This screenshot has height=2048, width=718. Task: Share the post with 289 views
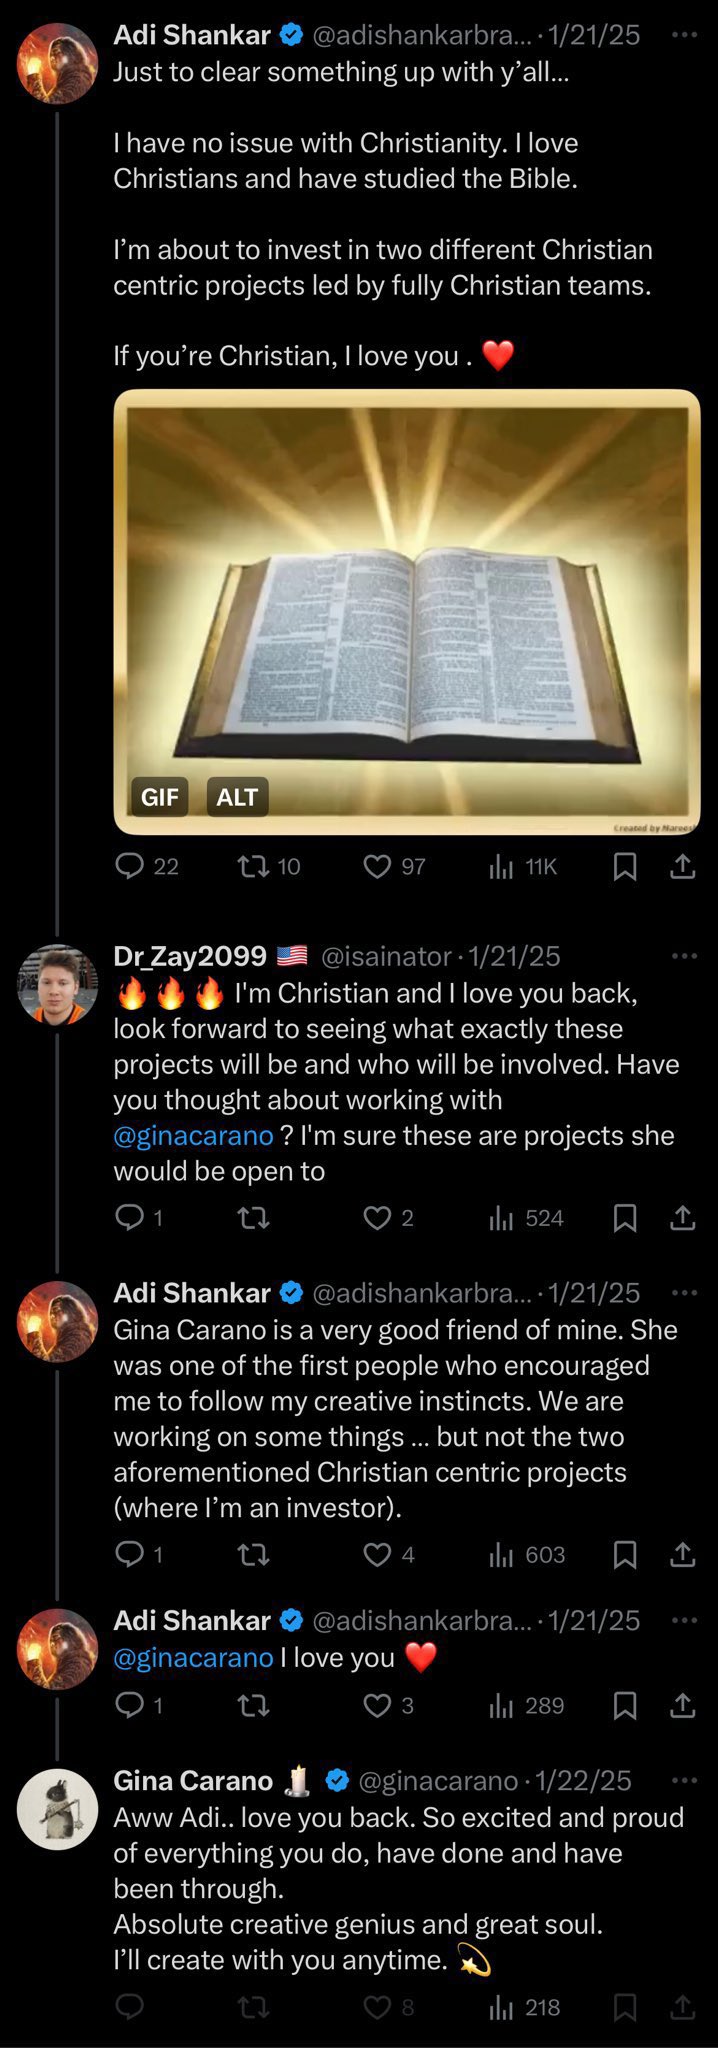[x=683, y=1705]
